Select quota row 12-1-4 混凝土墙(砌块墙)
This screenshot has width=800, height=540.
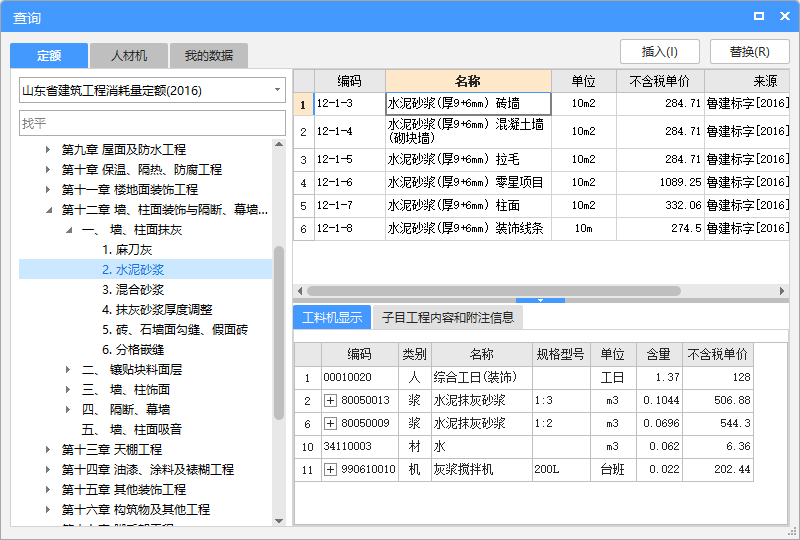(541, 132)
